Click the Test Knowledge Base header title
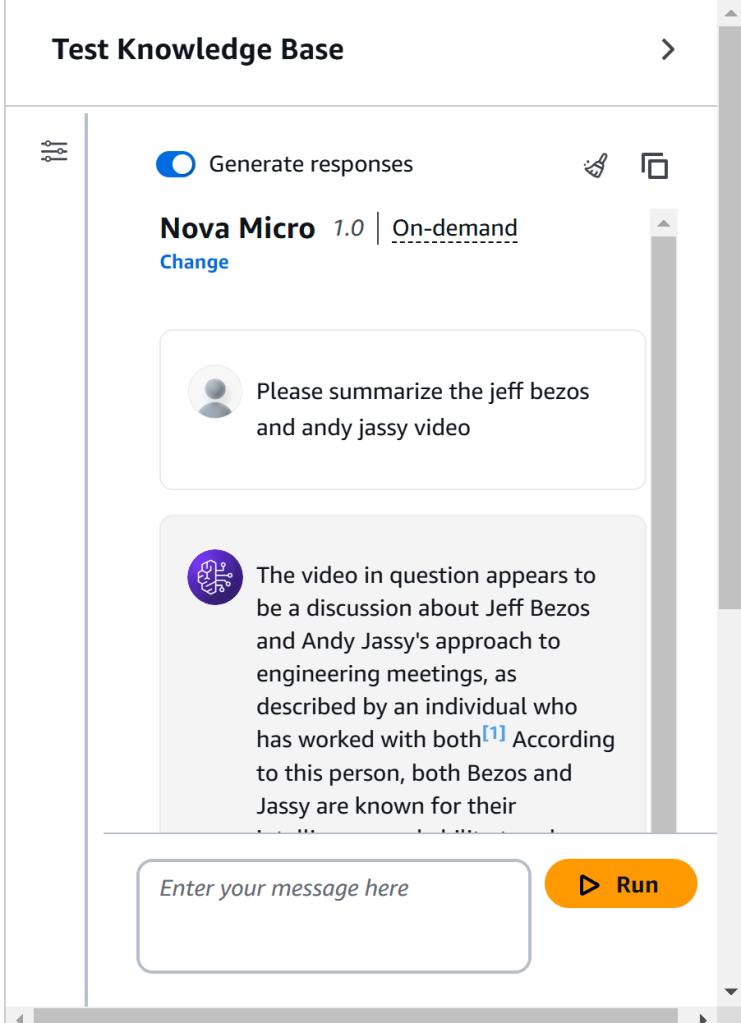This screenshot has width=741, height=1023. (198, 50)
